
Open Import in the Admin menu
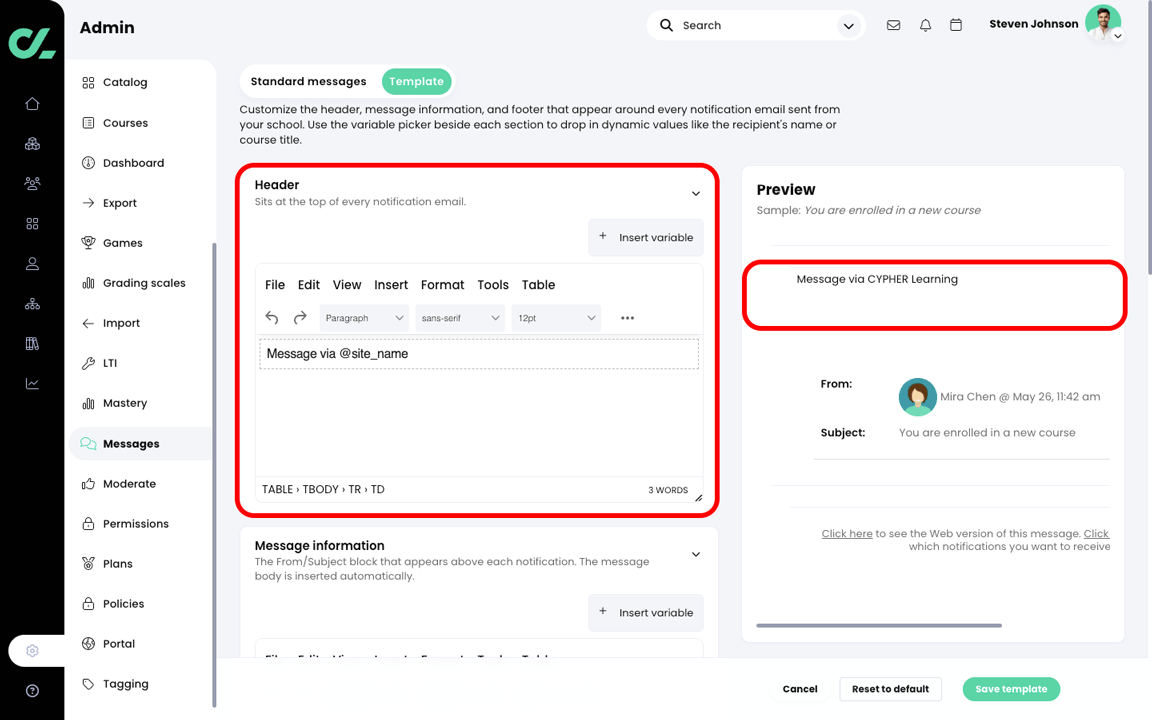(121, 323)
